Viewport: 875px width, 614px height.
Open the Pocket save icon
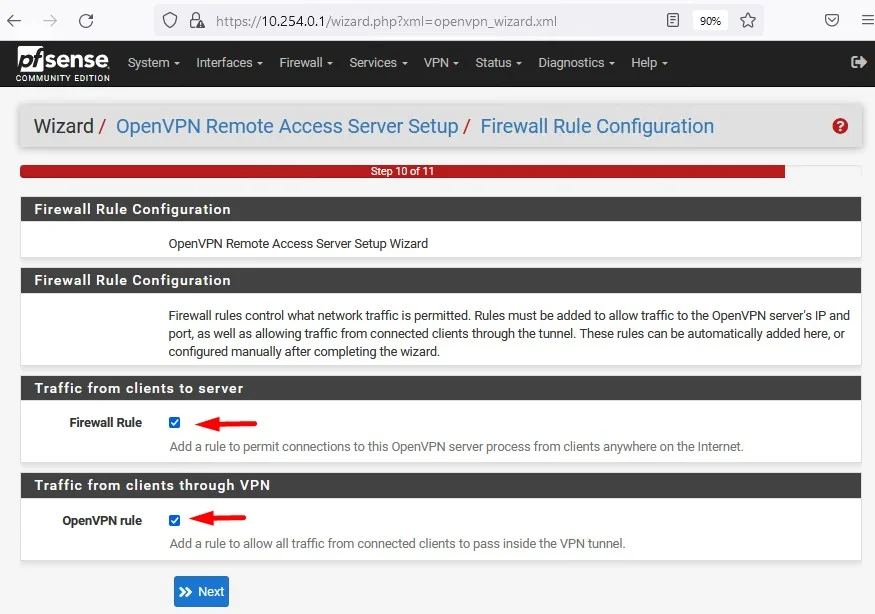(x=831, y=21)
